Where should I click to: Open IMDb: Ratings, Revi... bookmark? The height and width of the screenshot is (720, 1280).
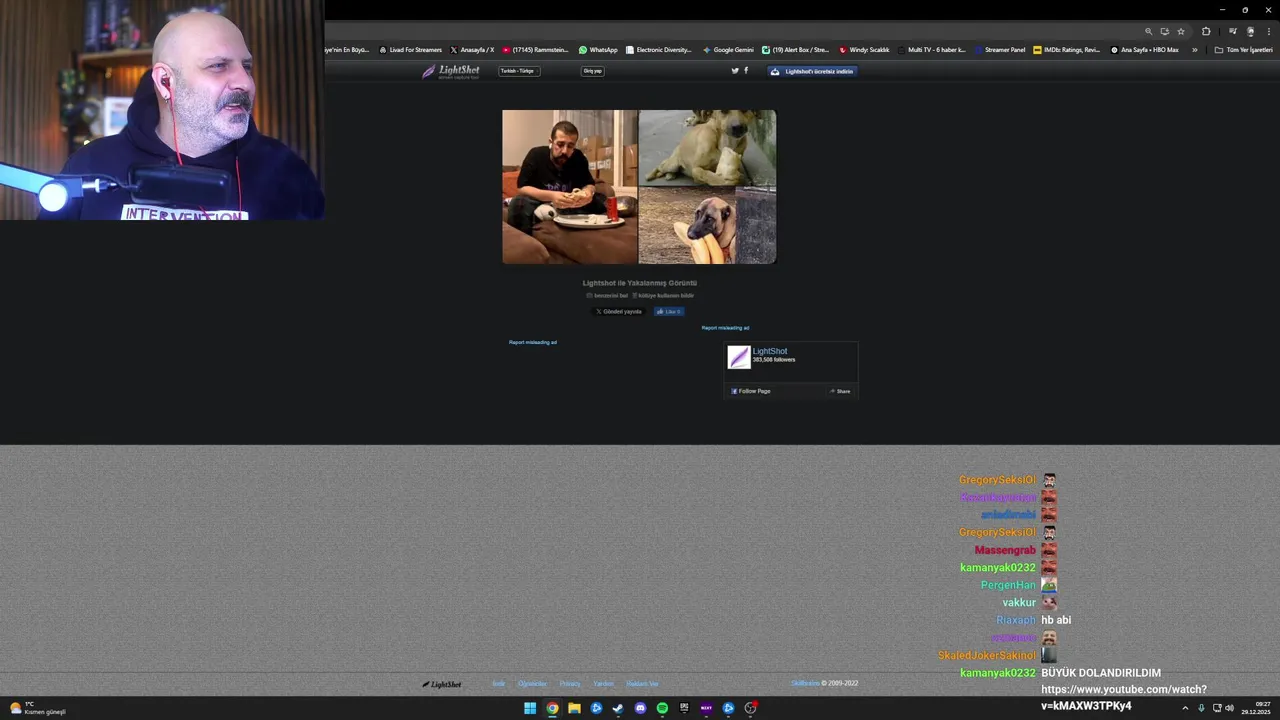pos(1066,50)
